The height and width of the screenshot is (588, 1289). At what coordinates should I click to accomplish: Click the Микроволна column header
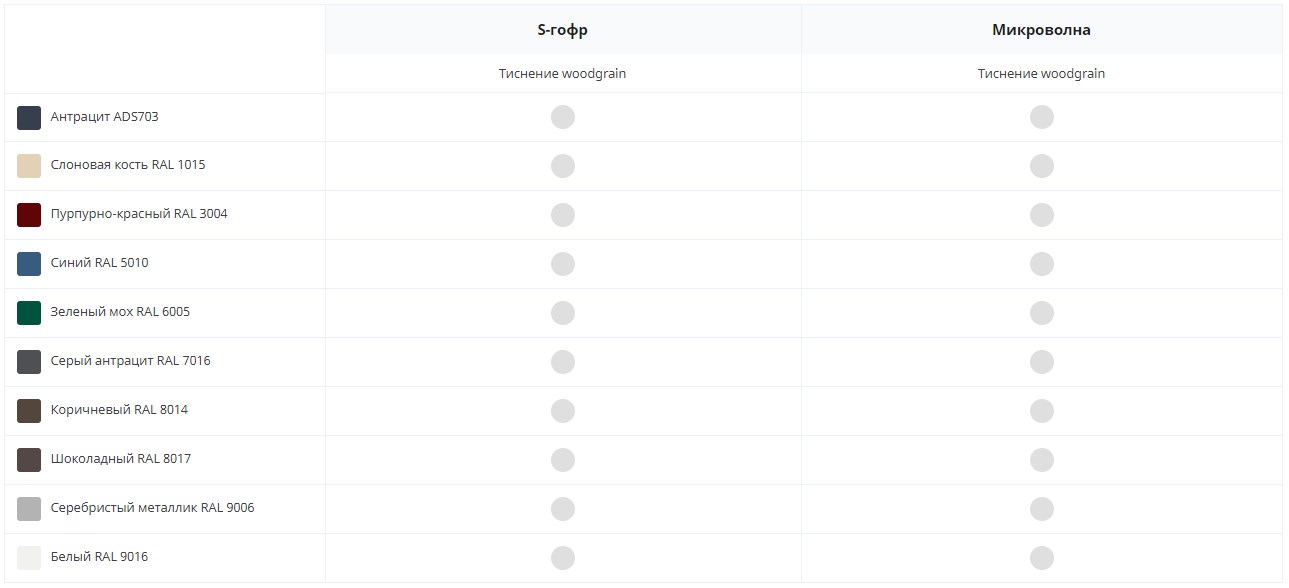pyautogui.click(x=1041, y=30)
